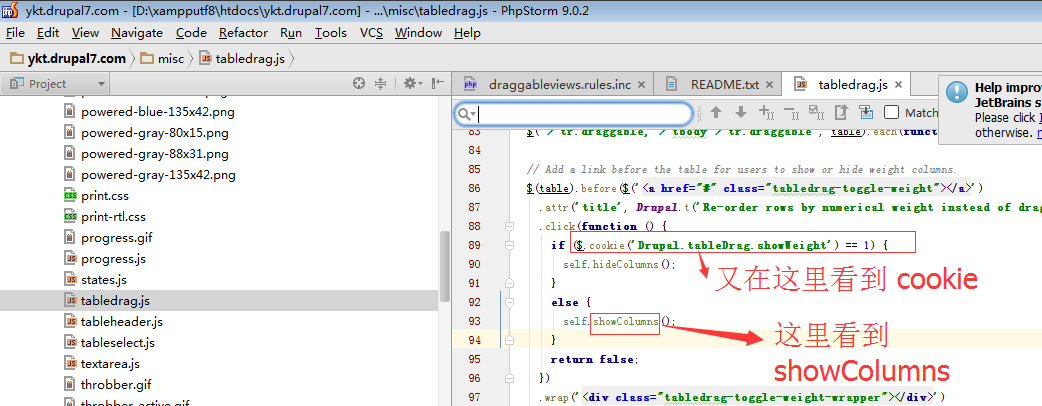Open the Project panel gear settings
This screenshot has height=406, width=1042.
(x=410, y=84)
